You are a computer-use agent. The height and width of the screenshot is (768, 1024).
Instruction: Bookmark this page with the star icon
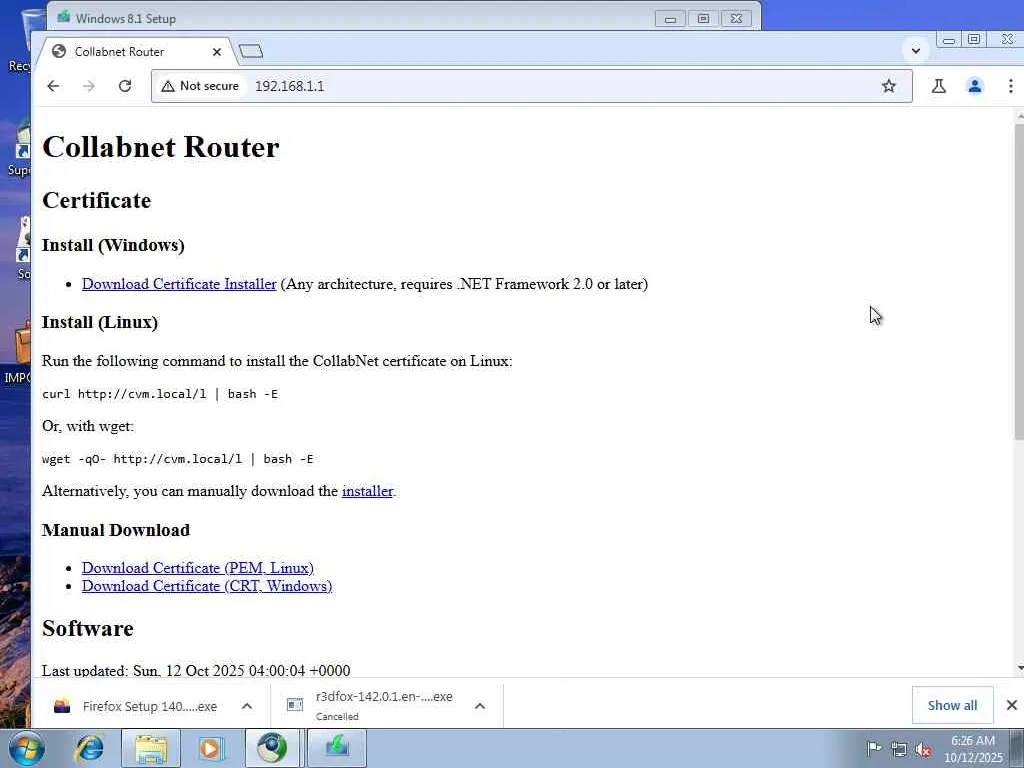[x=889, y=86]
